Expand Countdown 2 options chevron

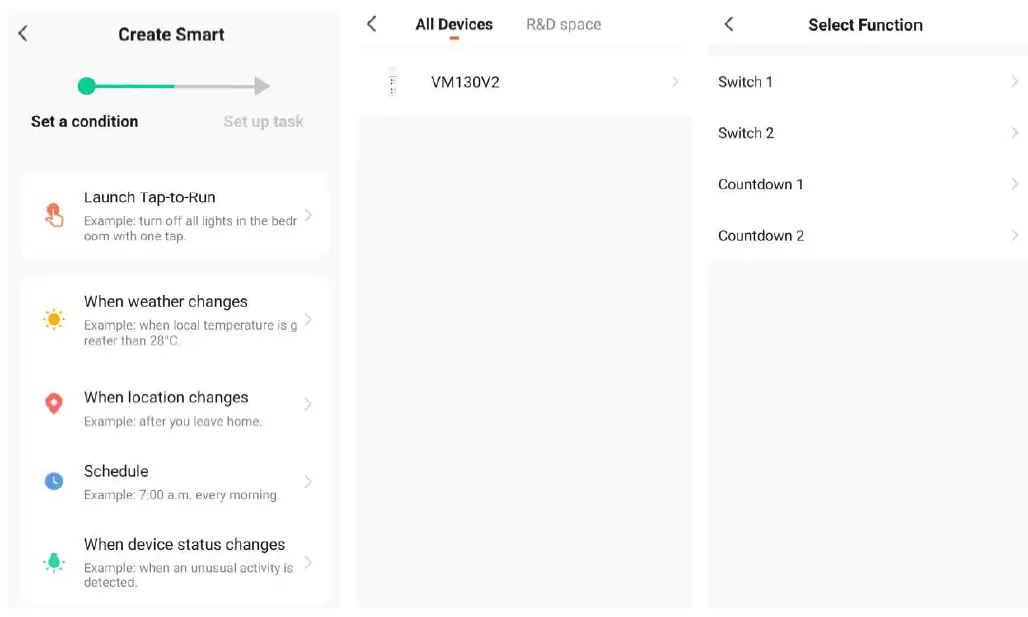(x=1014, y=235)
